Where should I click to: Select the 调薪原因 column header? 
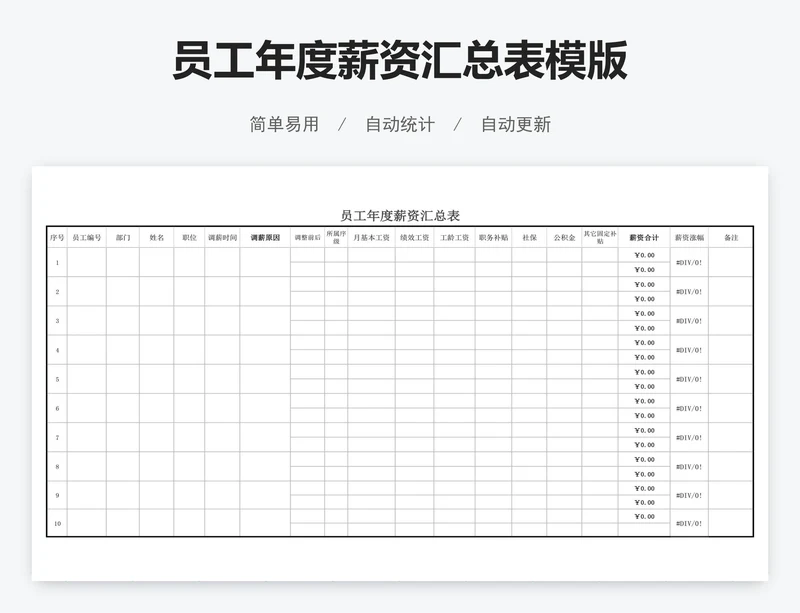point(265,238)
